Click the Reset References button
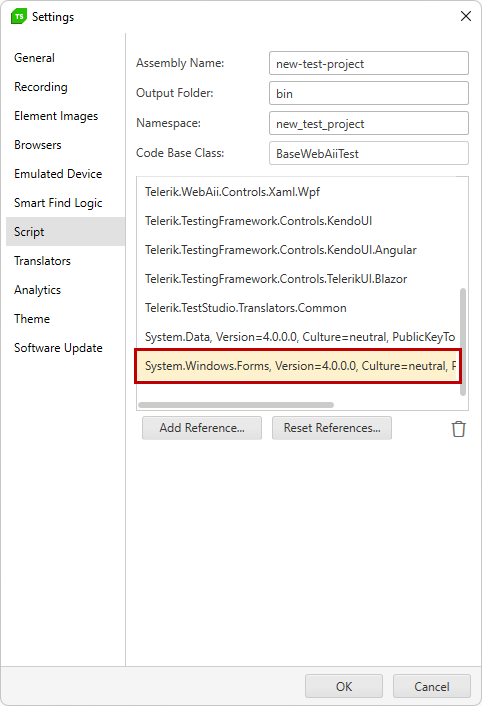The image size is (482, 706). [332, 428]
